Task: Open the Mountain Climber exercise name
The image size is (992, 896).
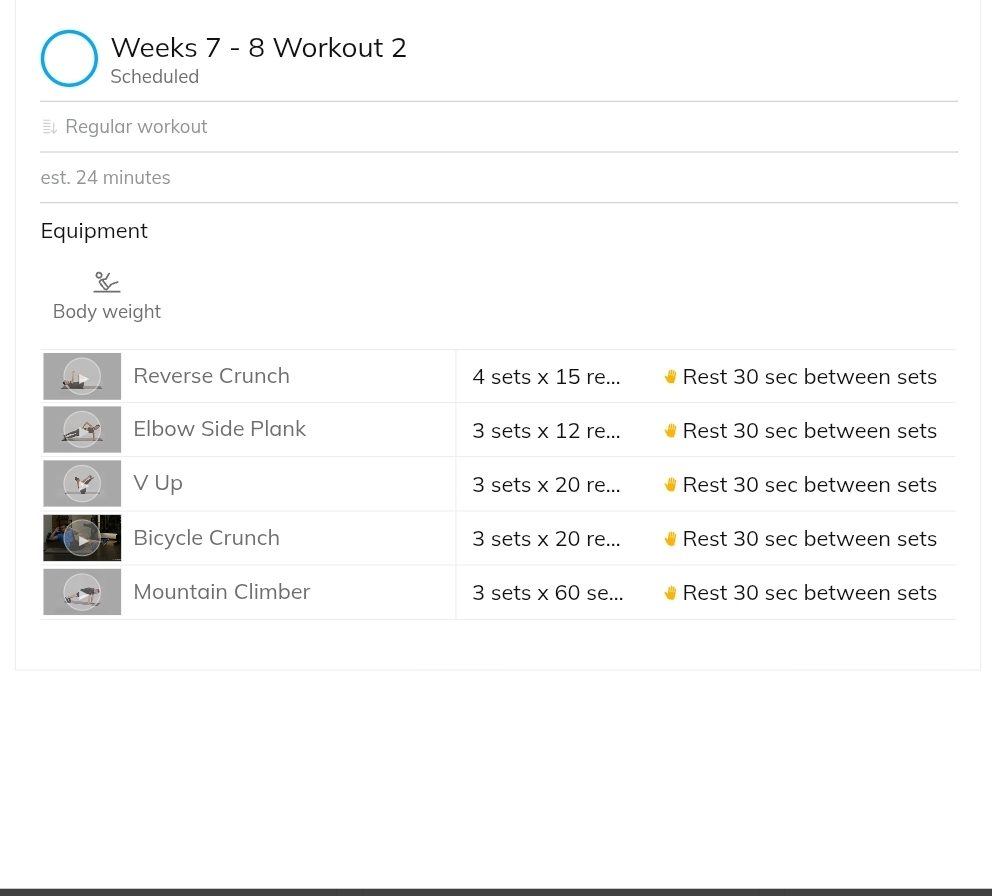Action: tap(221, 592)
